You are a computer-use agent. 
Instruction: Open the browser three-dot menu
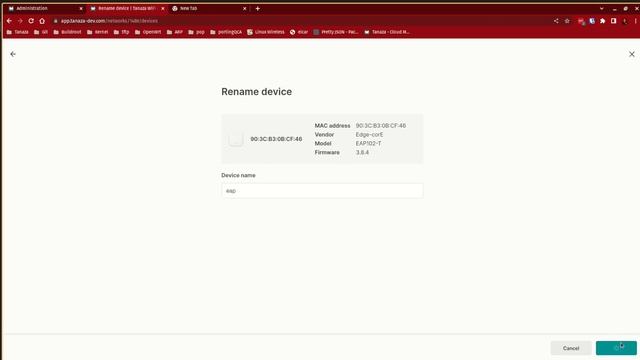pos(636,21)
